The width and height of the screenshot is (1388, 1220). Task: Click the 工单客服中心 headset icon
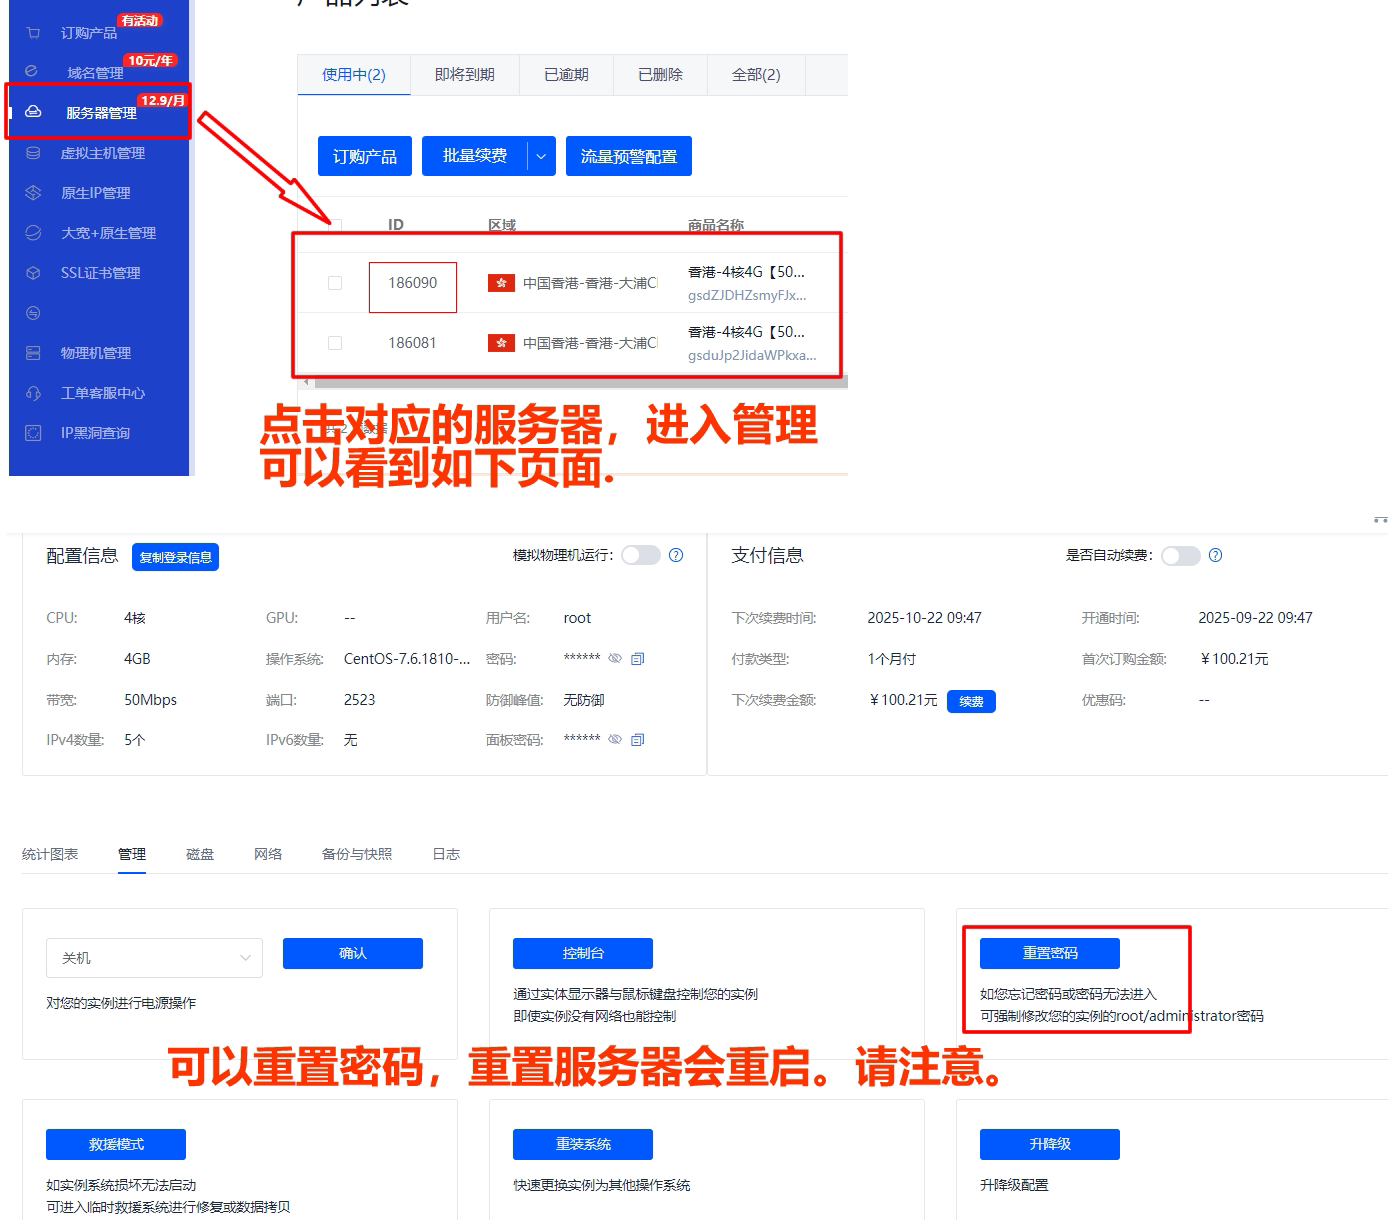coord(33,393)
